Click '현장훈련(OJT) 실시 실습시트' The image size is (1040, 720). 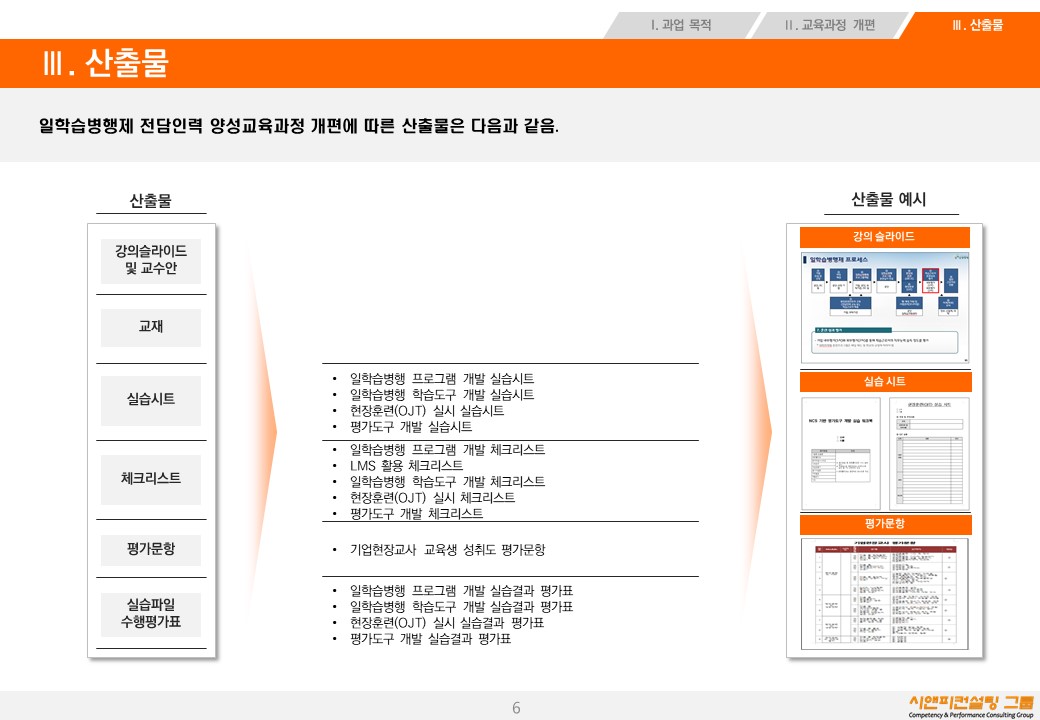click(426, 410)
